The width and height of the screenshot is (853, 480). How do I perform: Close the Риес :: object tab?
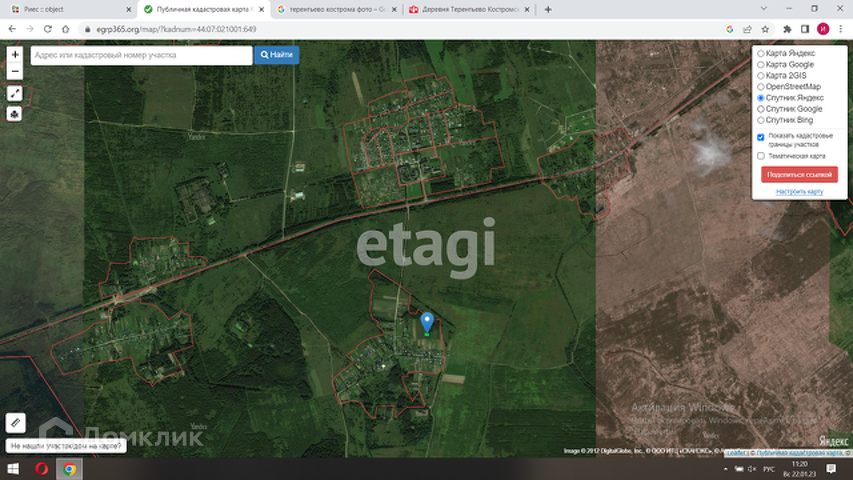click(x=129, y=9)
